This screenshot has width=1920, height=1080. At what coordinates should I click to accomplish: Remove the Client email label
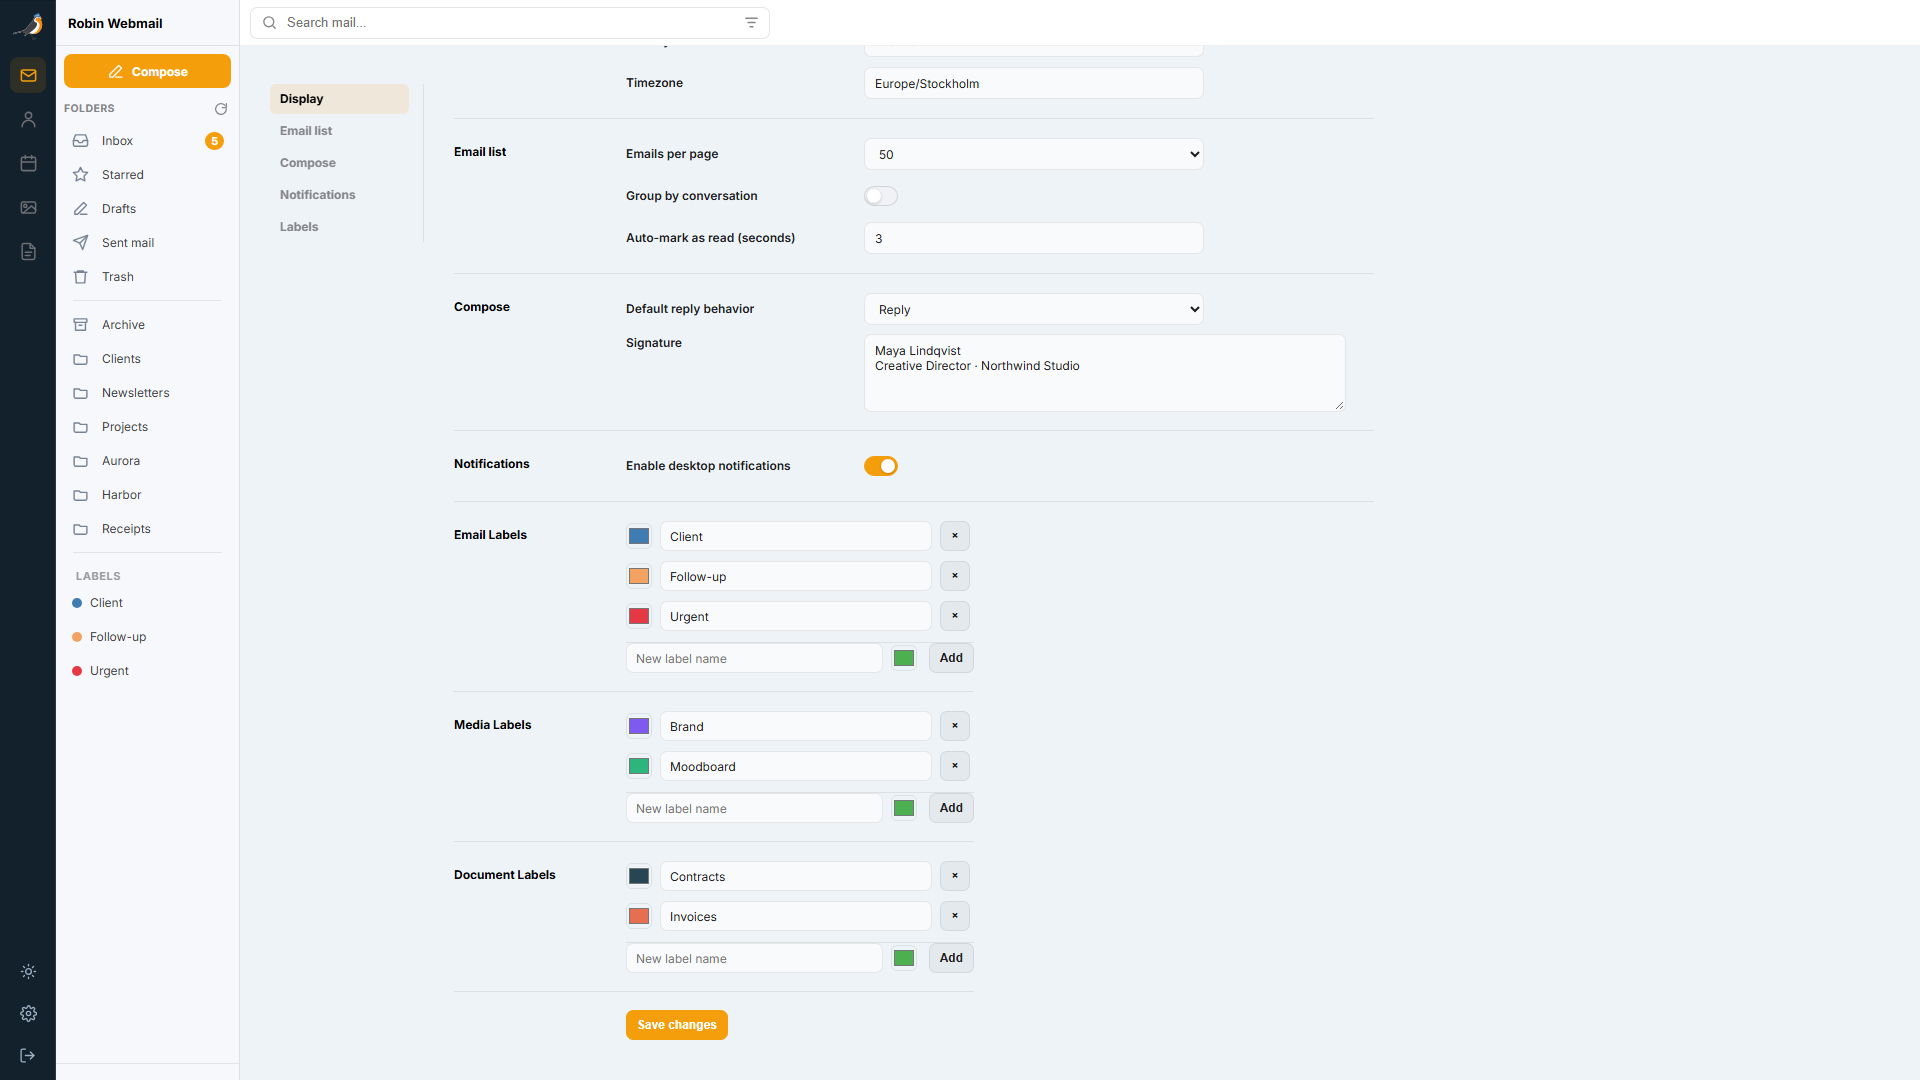pos(955,536)
